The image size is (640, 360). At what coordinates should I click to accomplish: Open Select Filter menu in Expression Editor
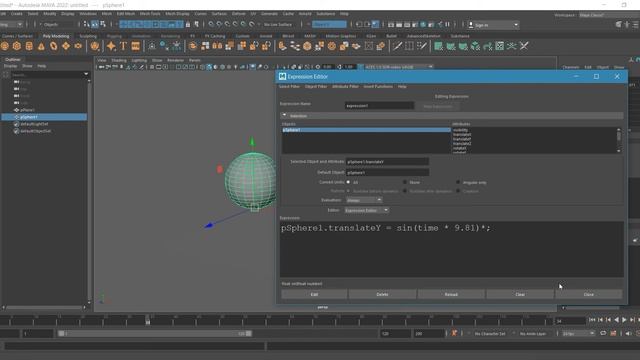click(x=289, y=87)
